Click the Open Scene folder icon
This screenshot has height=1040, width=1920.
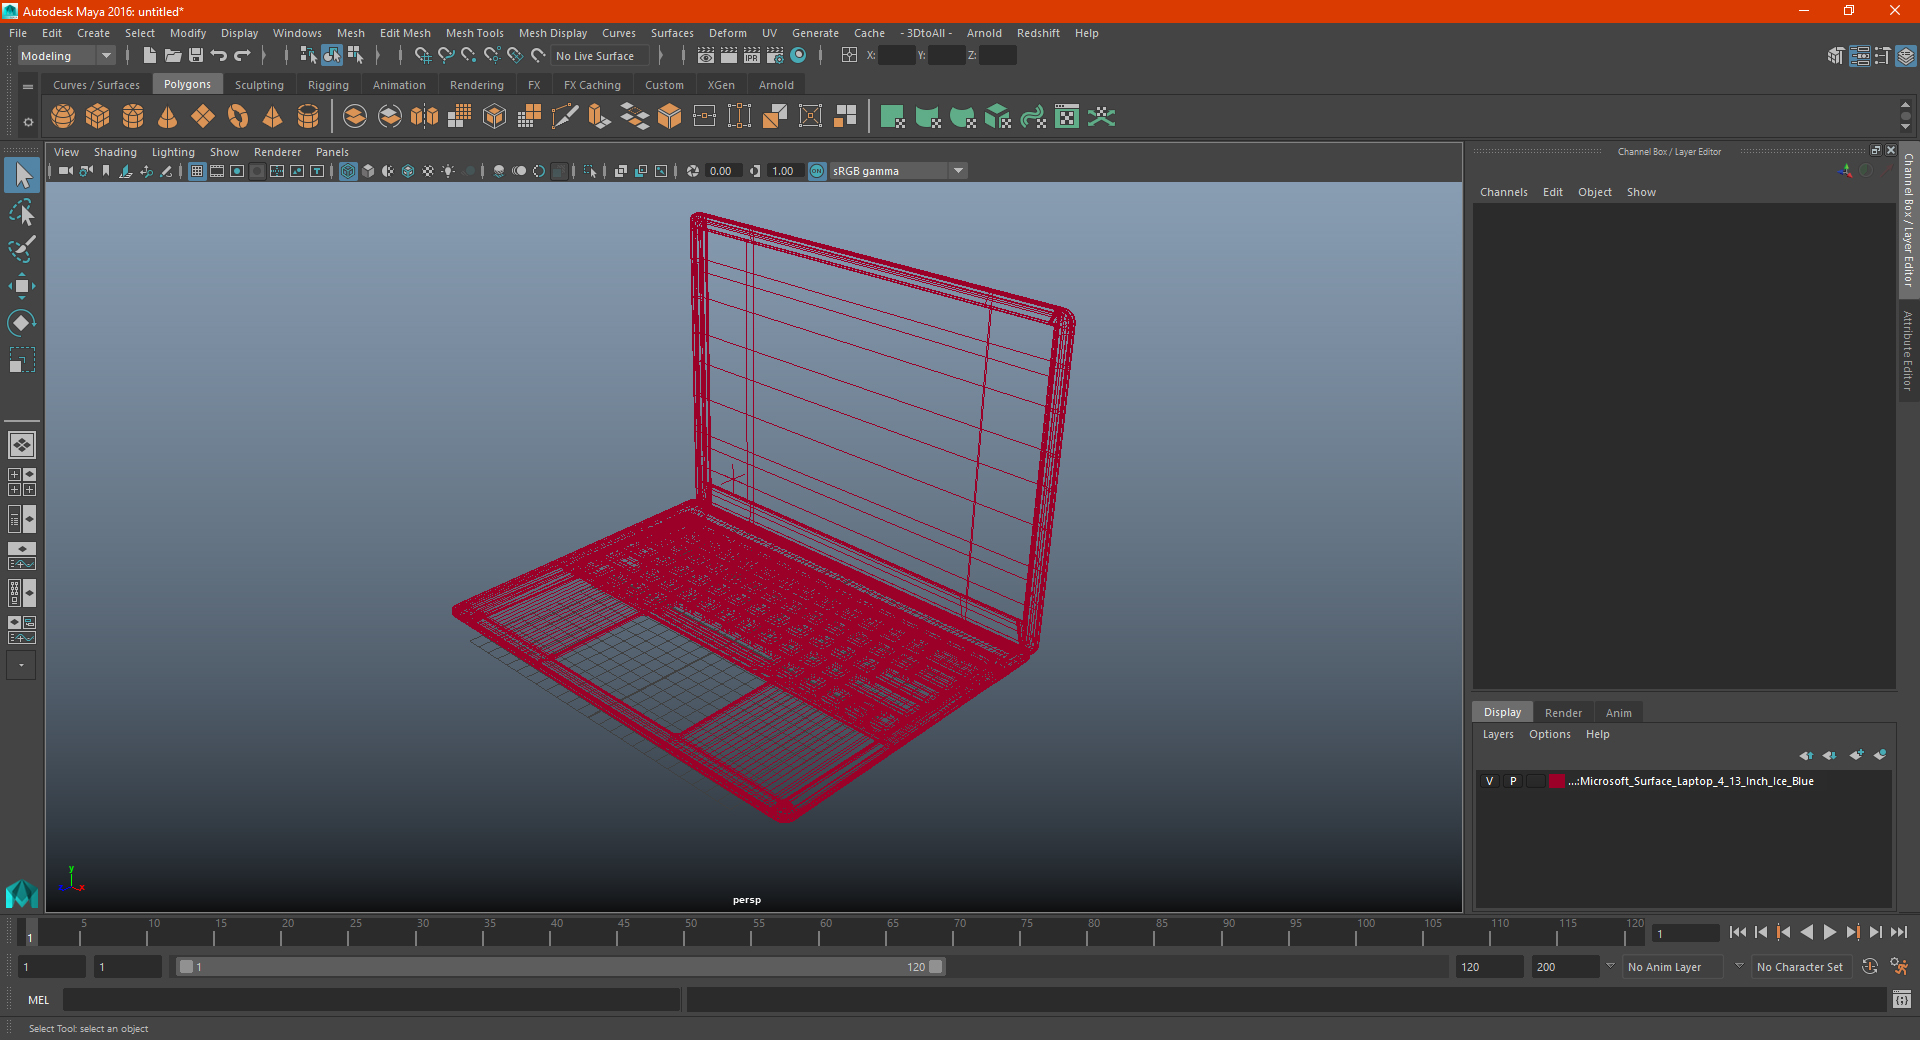click(173, 56)
